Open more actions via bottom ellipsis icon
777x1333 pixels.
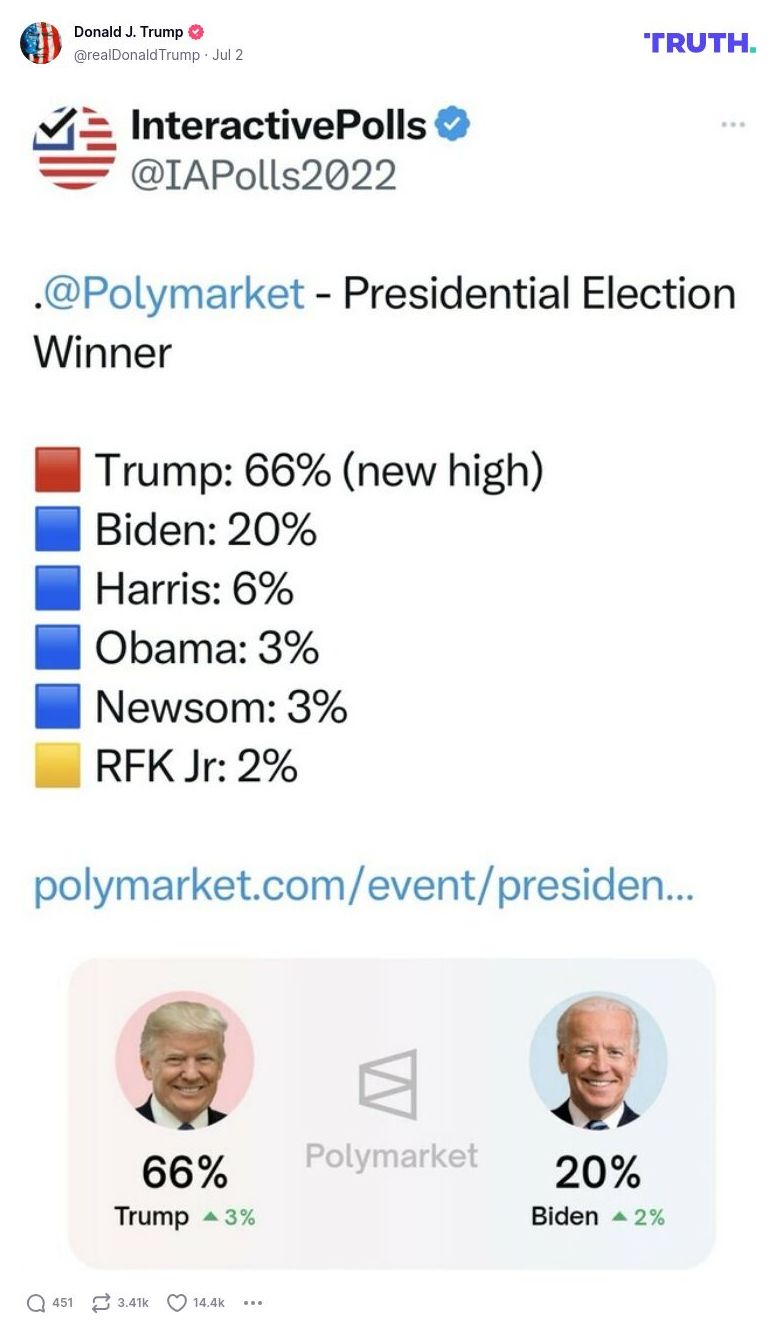click(253, 1303)
